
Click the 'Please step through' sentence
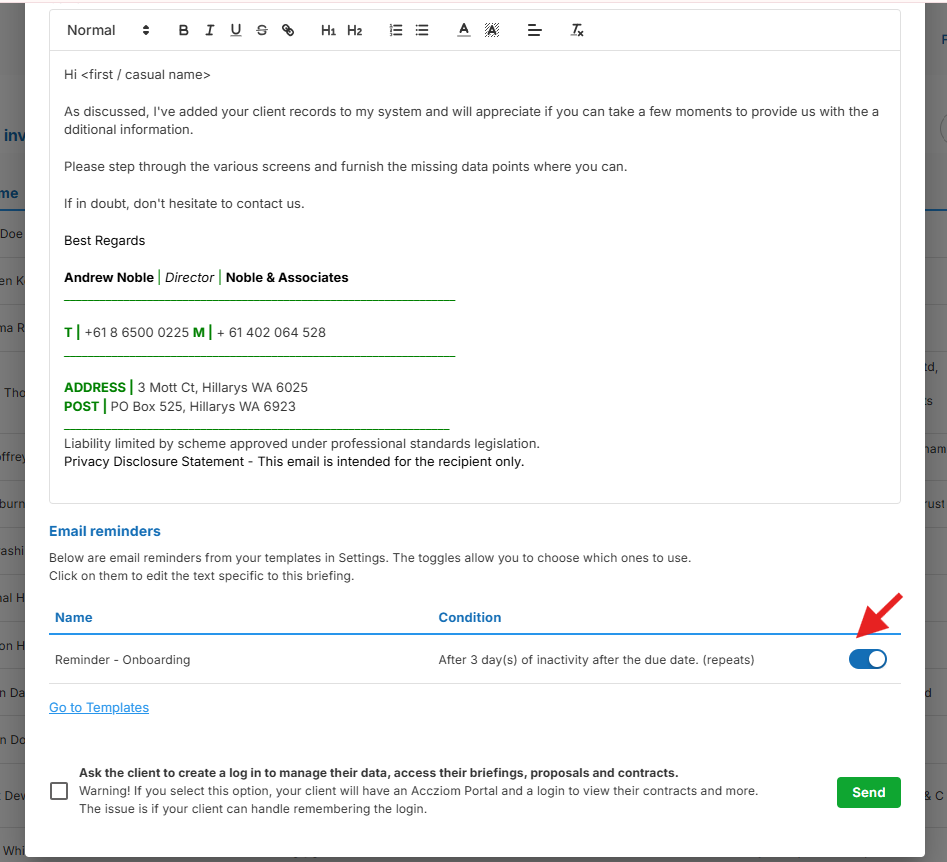(x=345, y=167)
